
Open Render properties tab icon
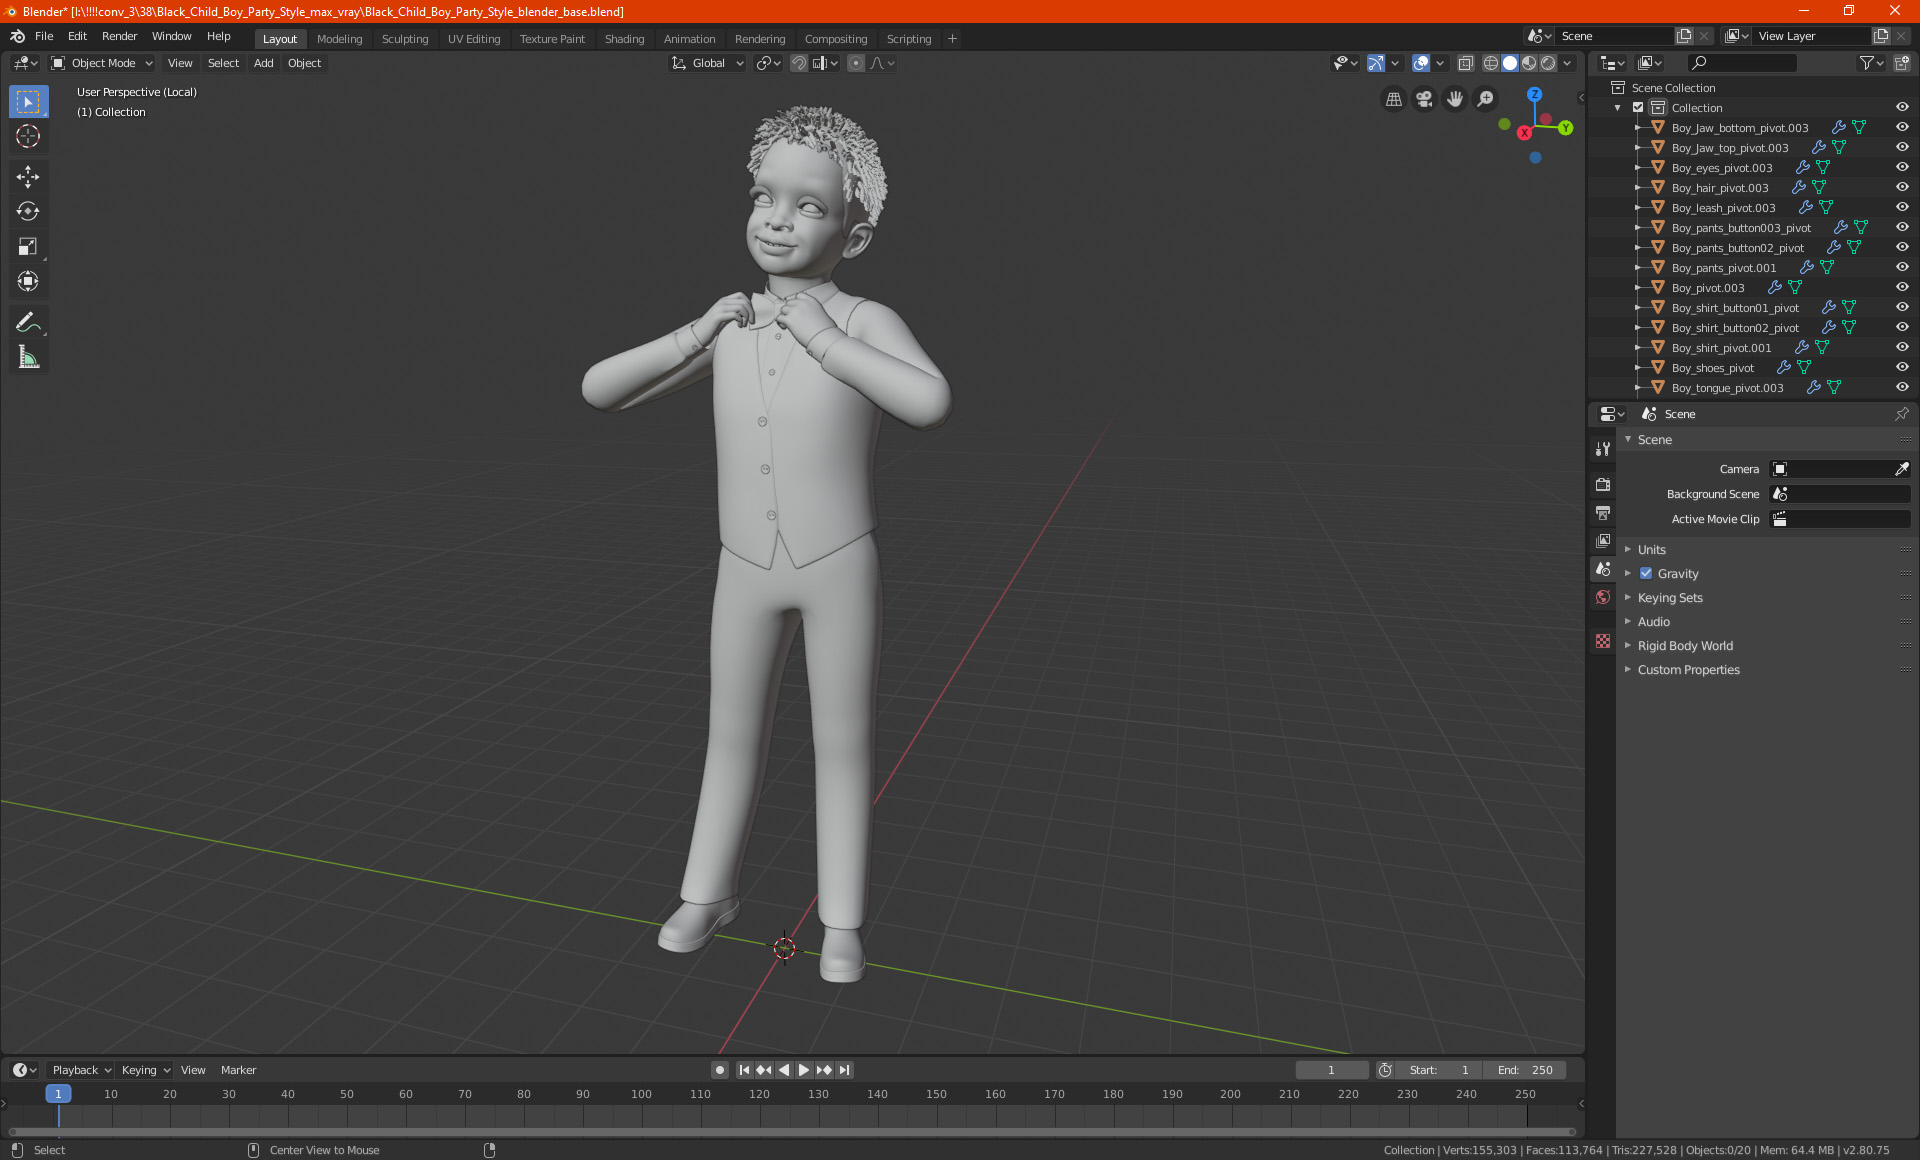click(x=1603, y=484)
